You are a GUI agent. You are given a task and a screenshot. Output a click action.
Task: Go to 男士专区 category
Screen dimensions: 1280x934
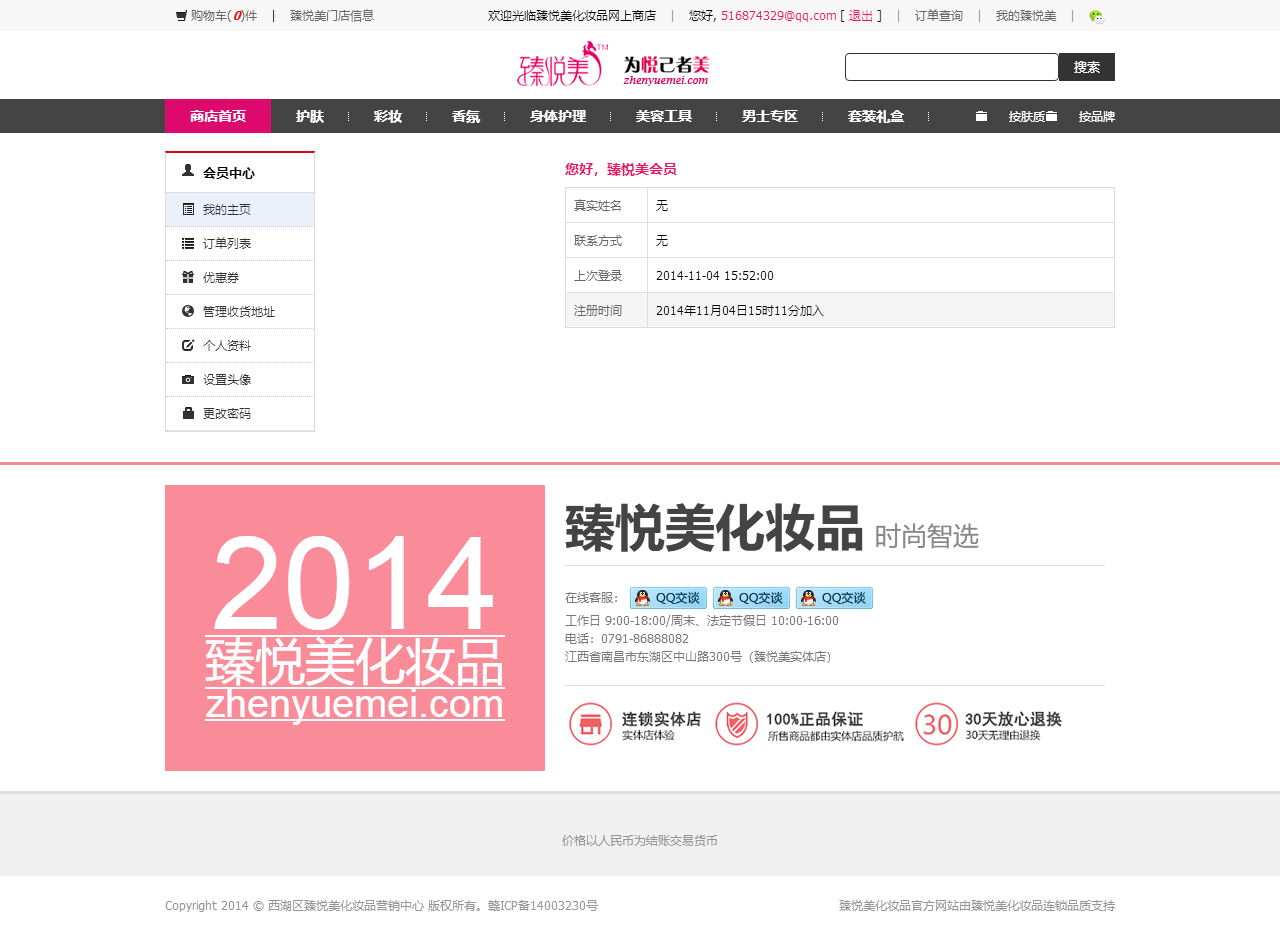tap(770, 117)
